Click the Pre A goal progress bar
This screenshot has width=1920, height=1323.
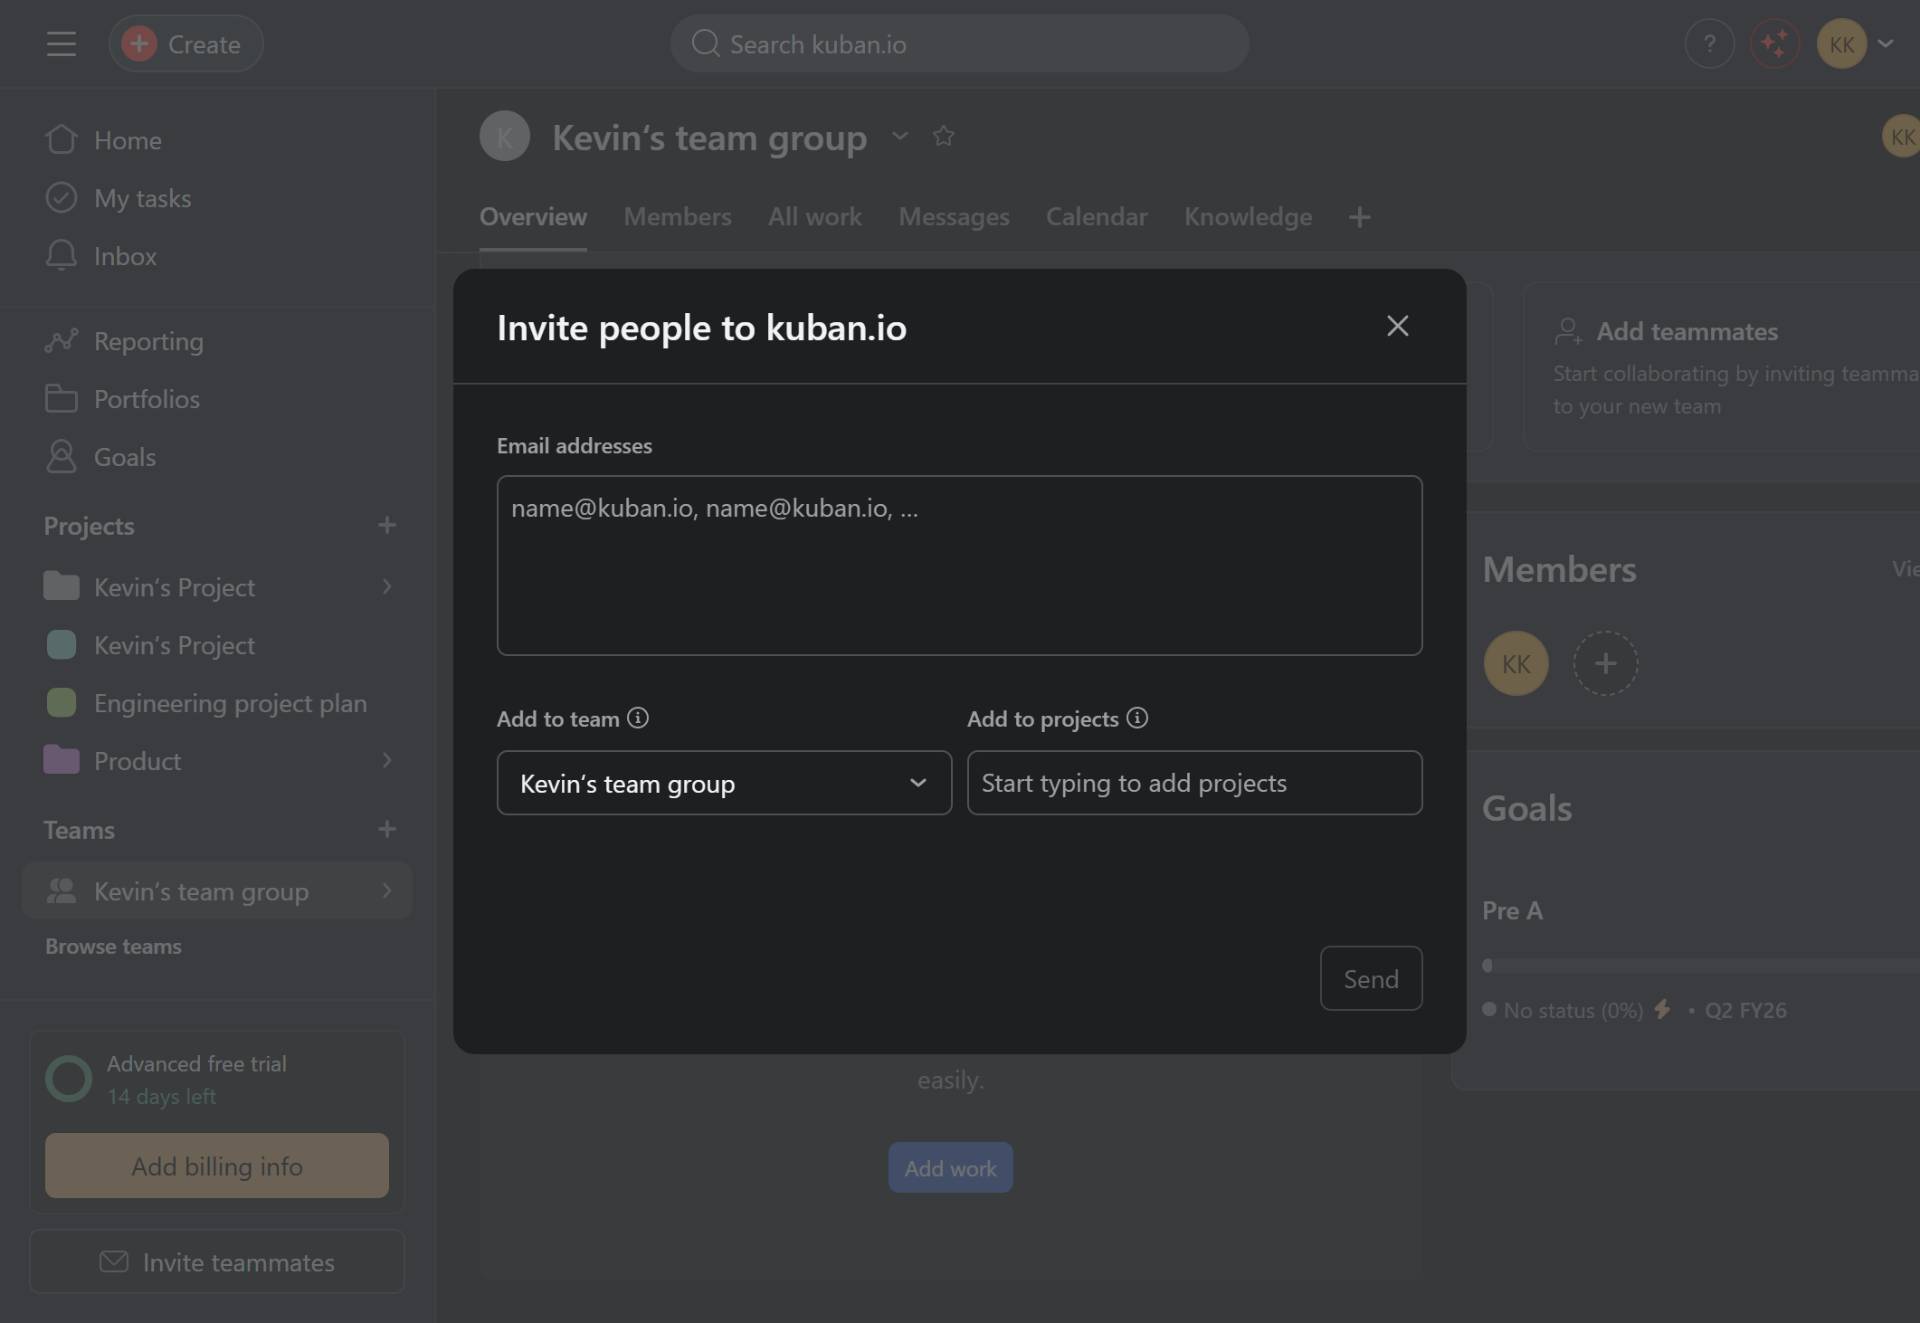pos(1700,966)
